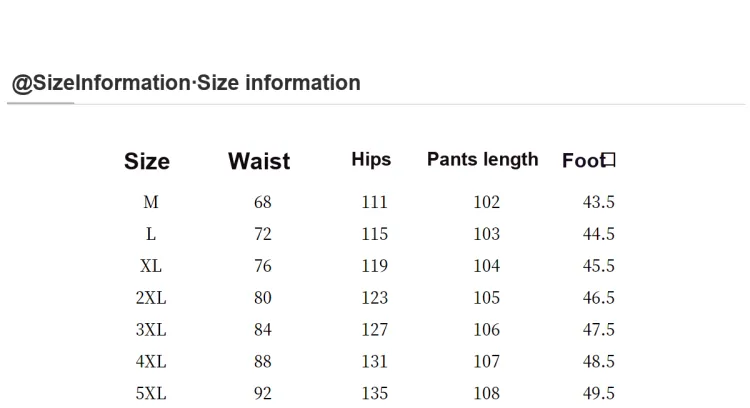
Task: Select the 3XL size row label
Action: pos(151,330)
